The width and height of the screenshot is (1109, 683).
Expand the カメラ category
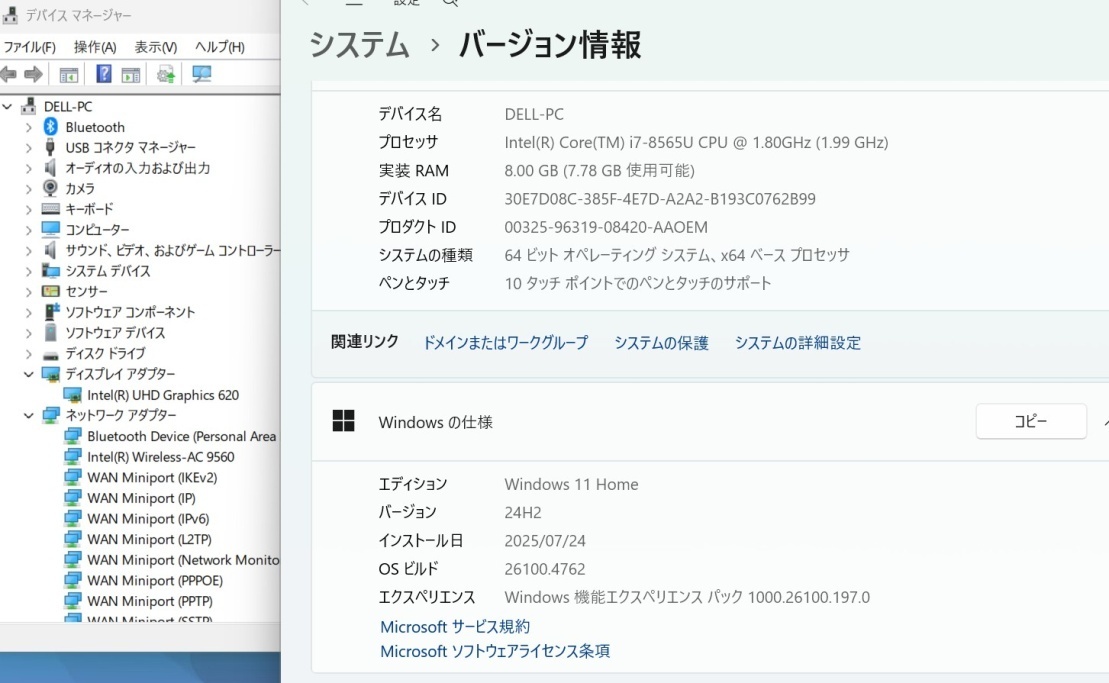point(28,189)
